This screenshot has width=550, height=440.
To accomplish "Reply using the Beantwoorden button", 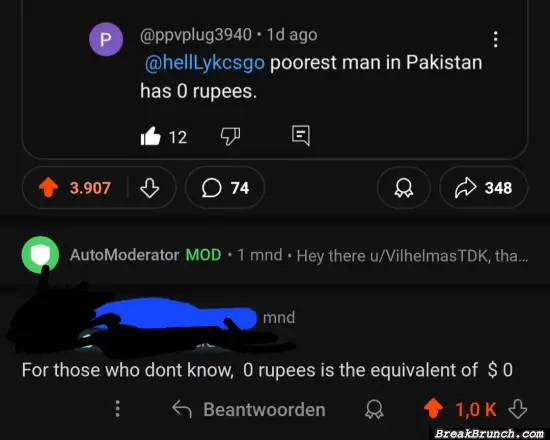I will 249,409.
